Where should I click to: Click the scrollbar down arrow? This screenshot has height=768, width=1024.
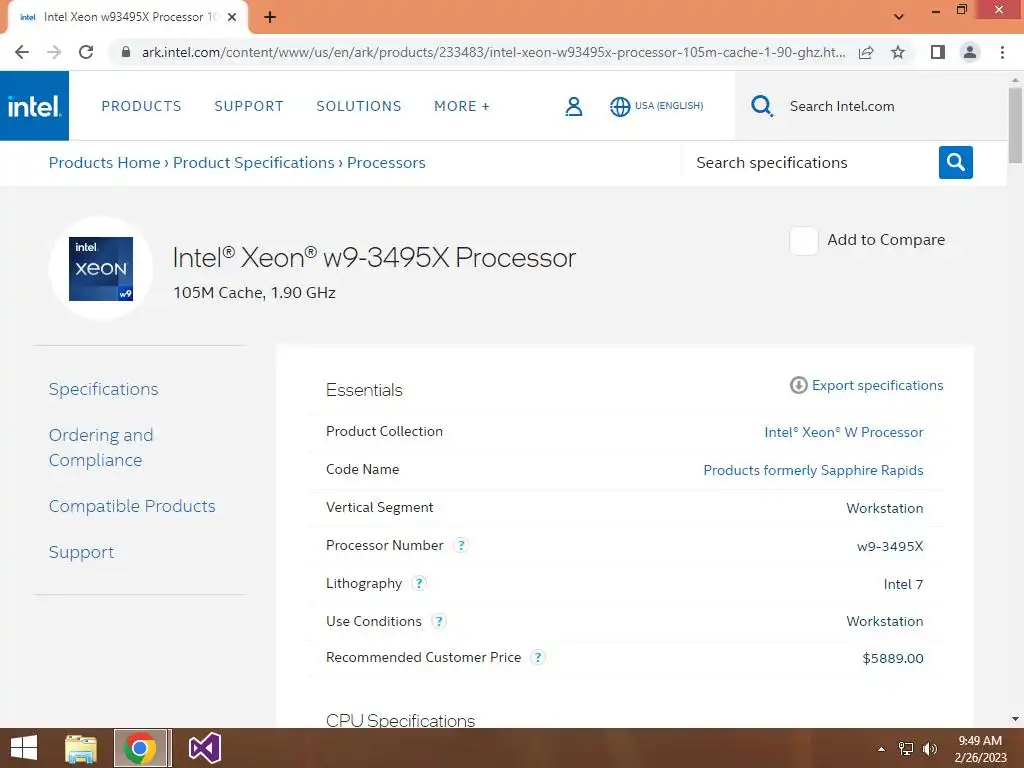1015,719
